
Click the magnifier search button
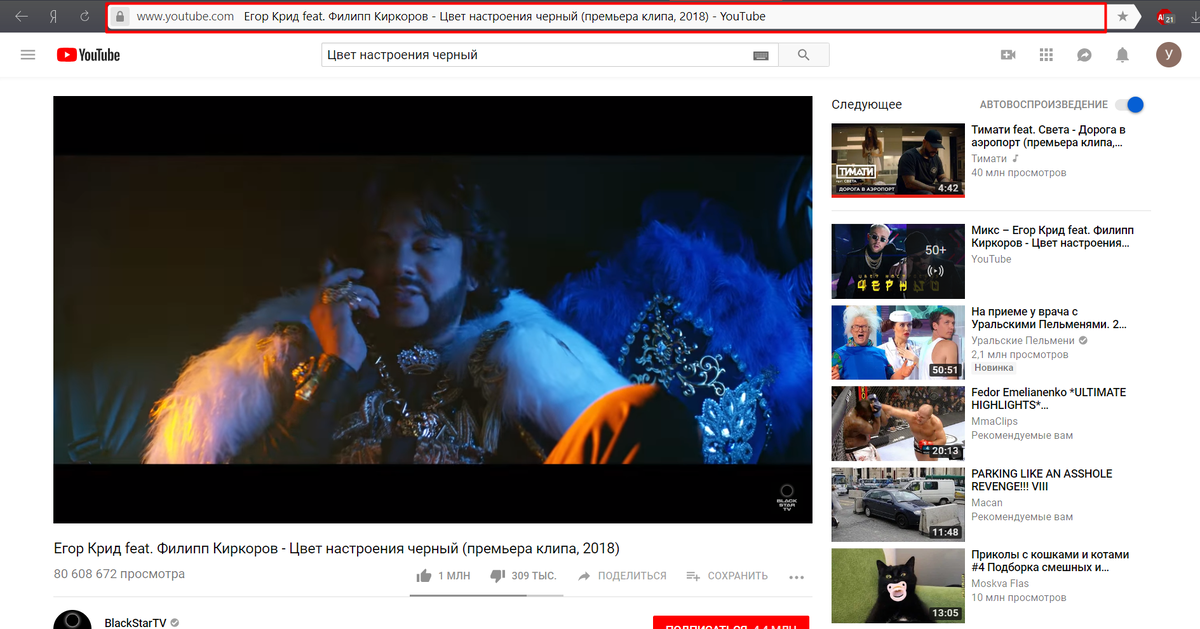(803, 55)
